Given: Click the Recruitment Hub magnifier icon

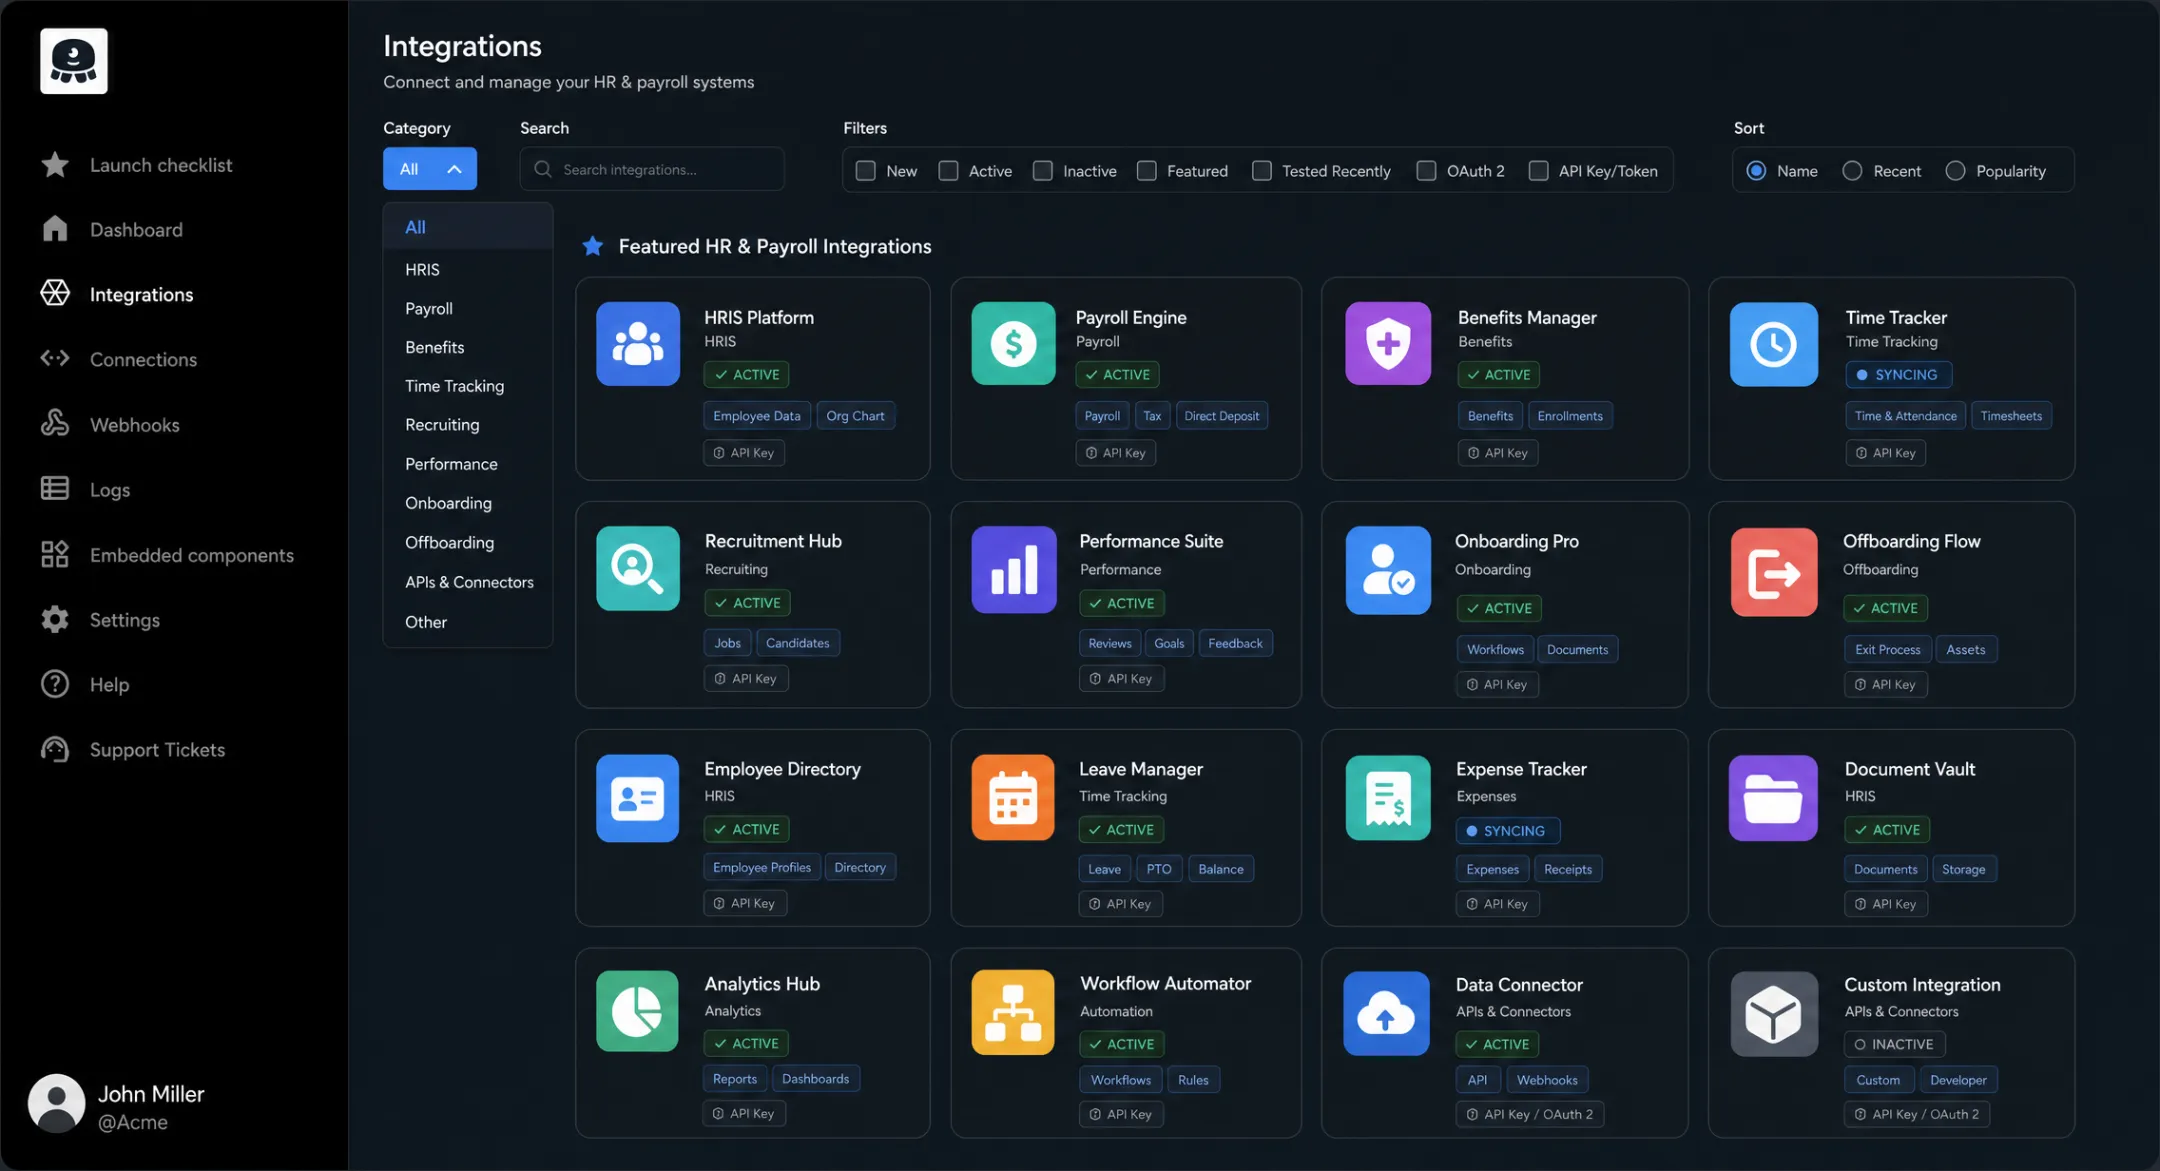Looking at the screenshot, I should (x=638, y=568).
